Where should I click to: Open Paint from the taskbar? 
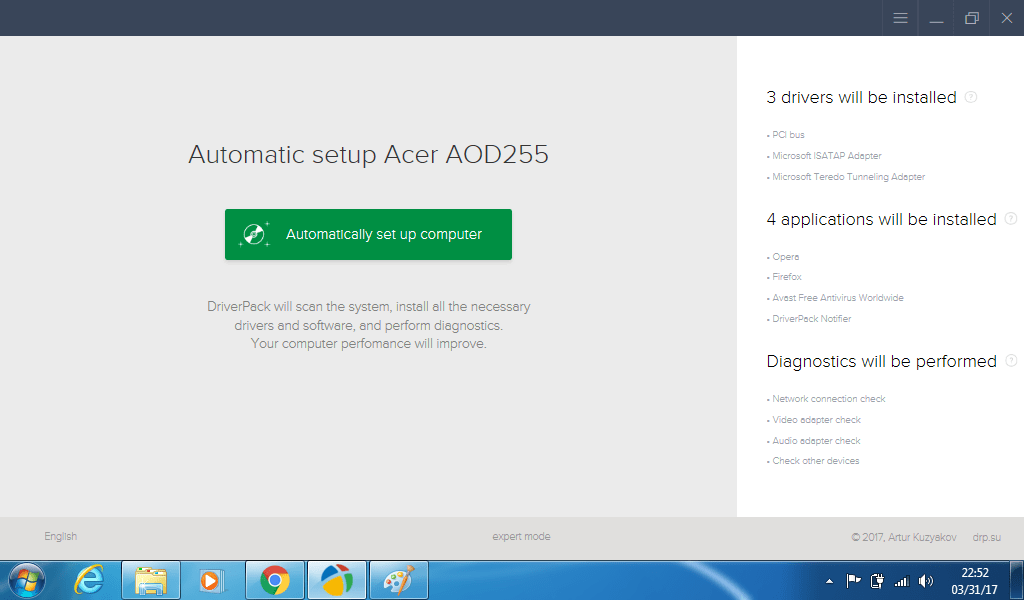click(x=399, y=580)
